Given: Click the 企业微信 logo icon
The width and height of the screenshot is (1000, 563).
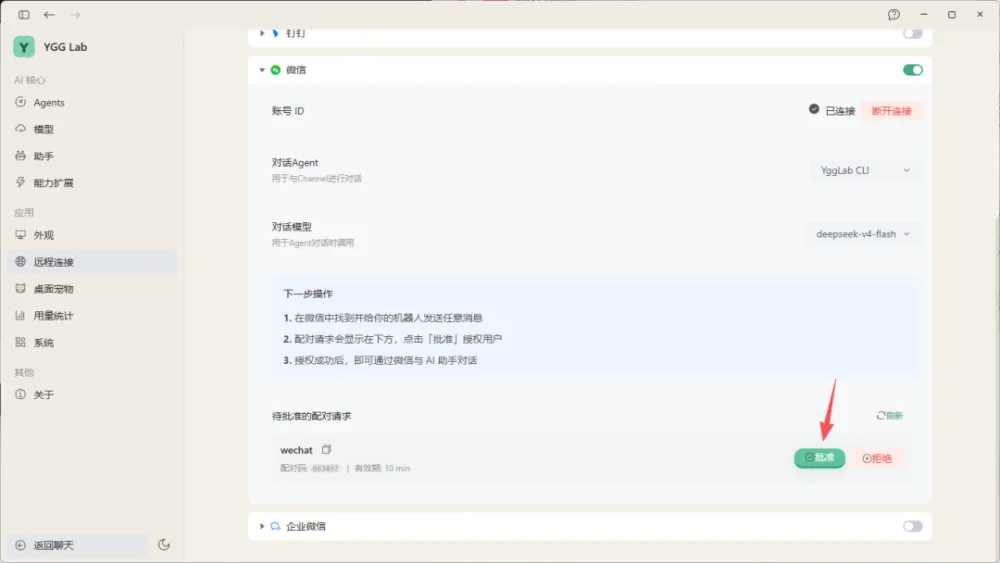Looking at the screenshot, I should click(x=276, y=527).
